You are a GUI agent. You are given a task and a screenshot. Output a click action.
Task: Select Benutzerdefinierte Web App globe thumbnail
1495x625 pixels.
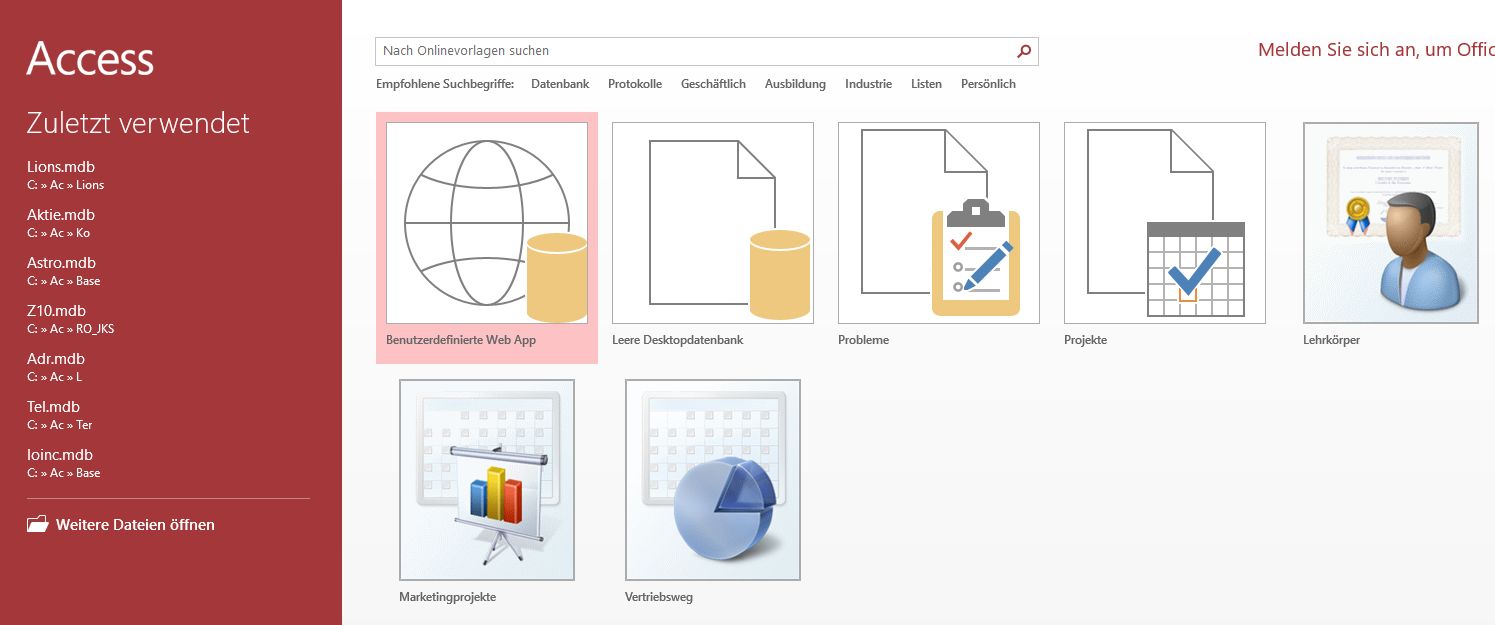(x=487, y=223)
